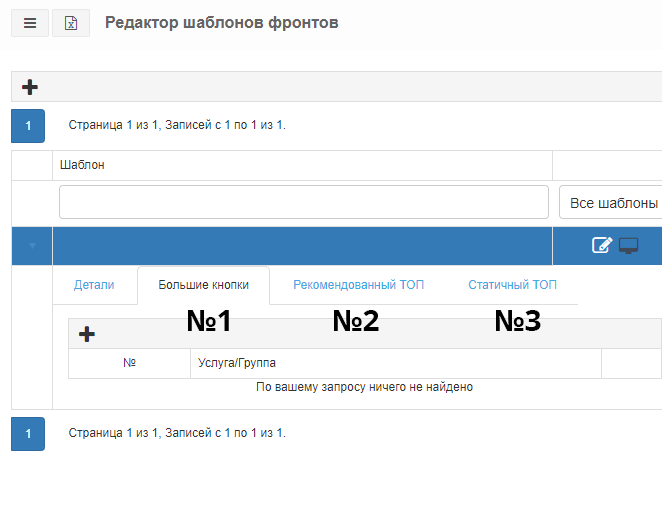Click the edit template pencil icon
Image resolution: width=662 pixels, height=527 pixels.
tap(602, 245)
